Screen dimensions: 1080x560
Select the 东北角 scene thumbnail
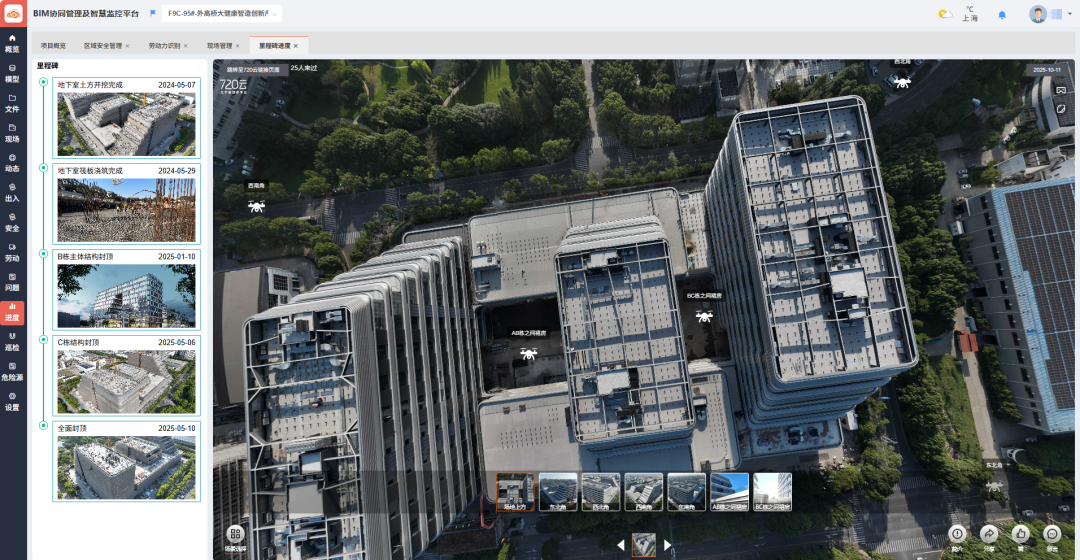[x=558, y=491]
